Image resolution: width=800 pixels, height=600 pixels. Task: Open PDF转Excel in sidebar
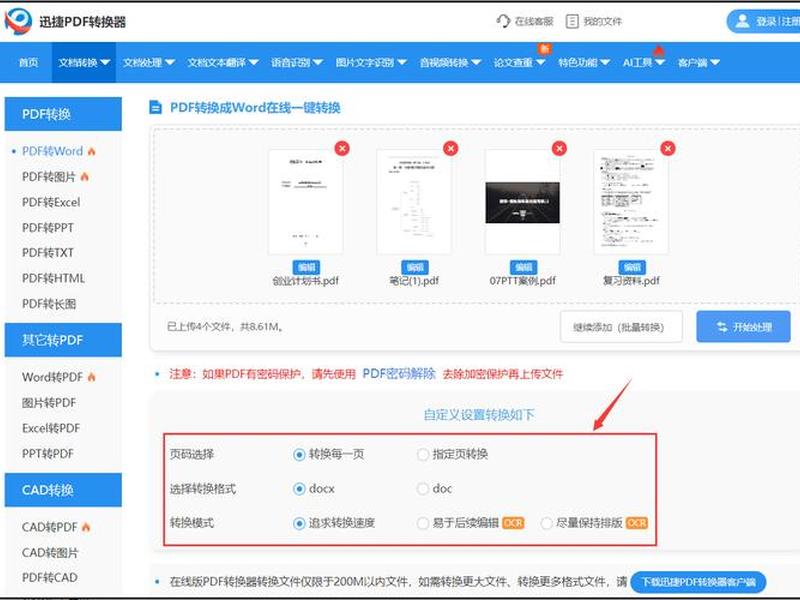pos(51,203)
